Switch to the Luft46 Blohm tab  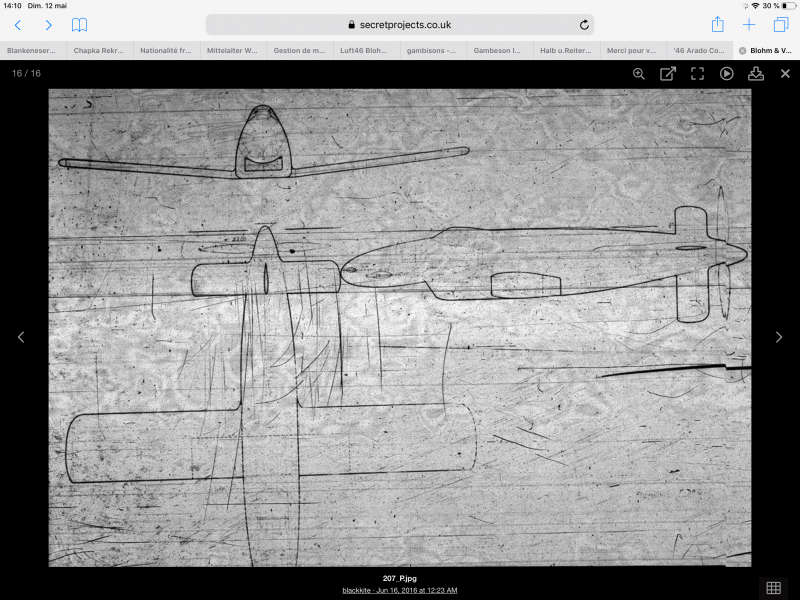tap(366, 50)
